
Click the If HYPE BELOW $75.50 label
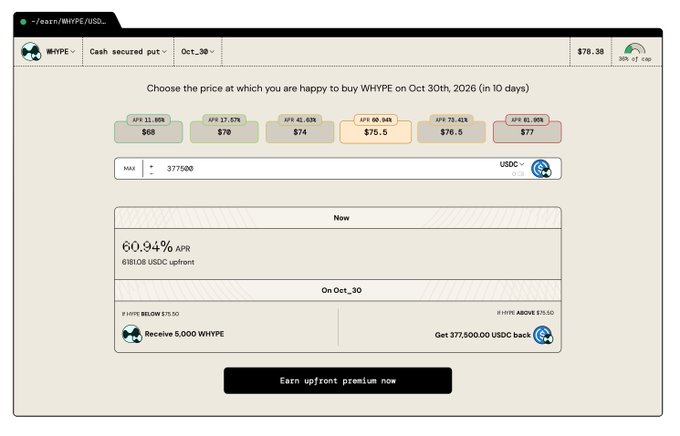click(150, 314)
